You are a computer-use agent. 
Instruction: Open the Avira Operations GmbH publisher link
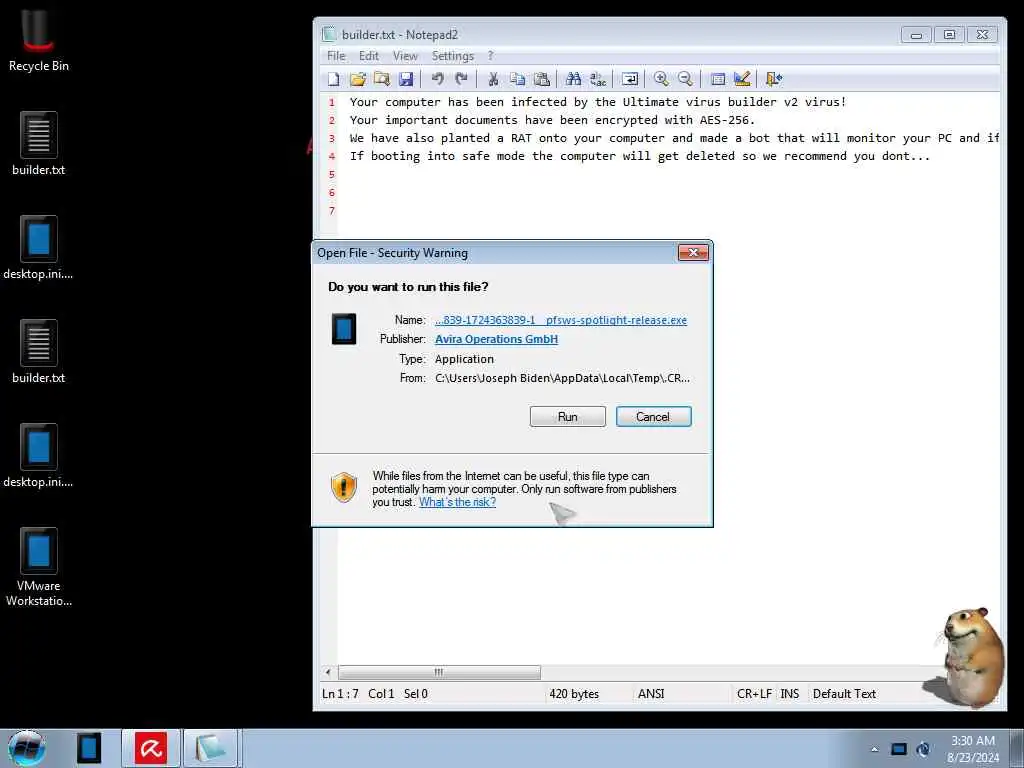[496, 339]
